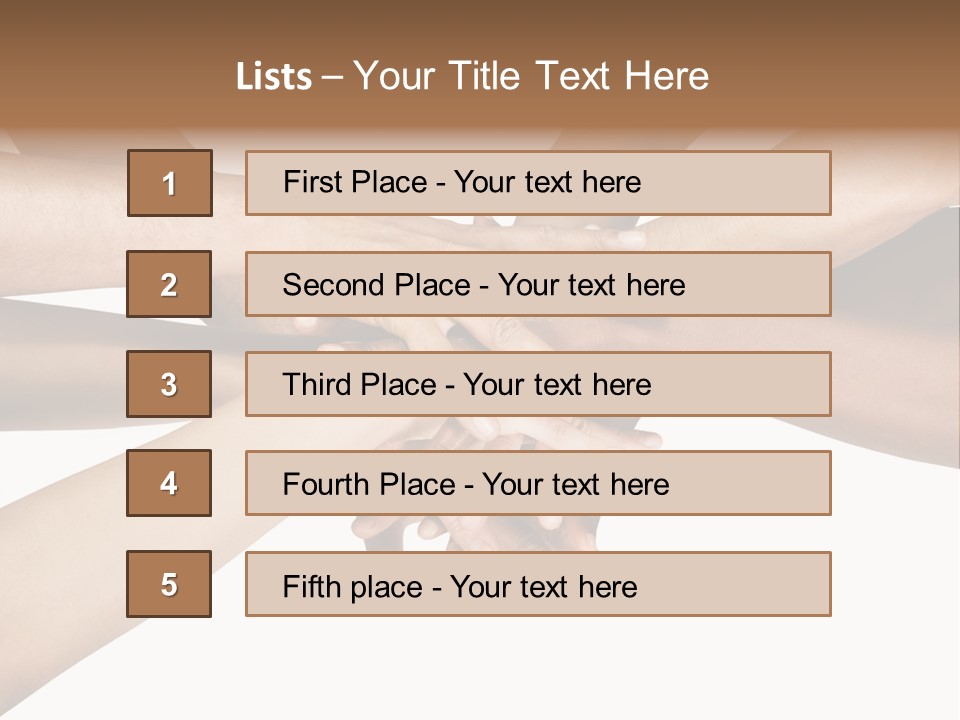Click the brown box labeled 2
This screenshot has height=720, width=960.
[169, 284]
